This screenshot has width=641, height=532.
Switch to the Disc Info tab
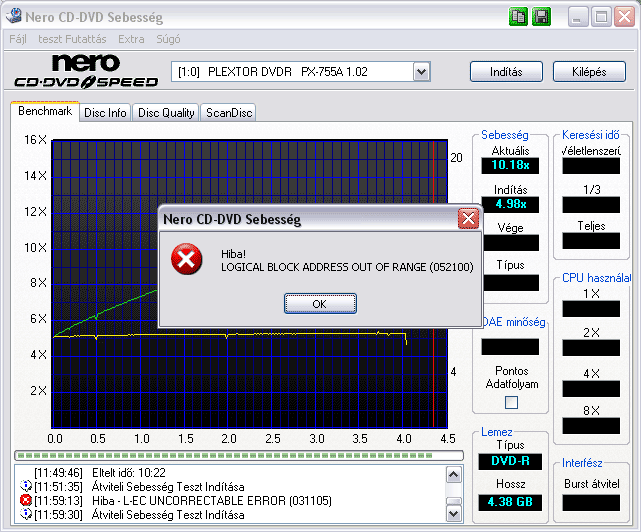tap(105, 113)
